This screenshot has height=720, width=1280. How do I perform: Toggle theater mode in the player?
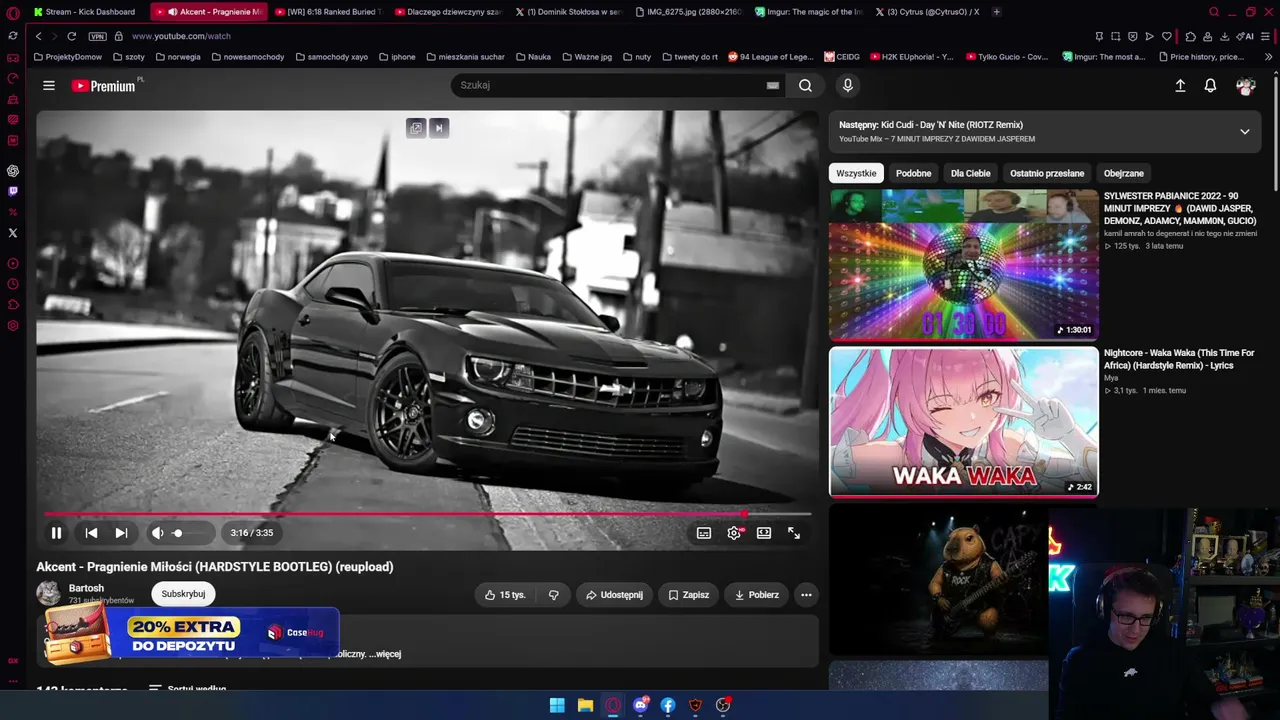click(x=764, y=533)
